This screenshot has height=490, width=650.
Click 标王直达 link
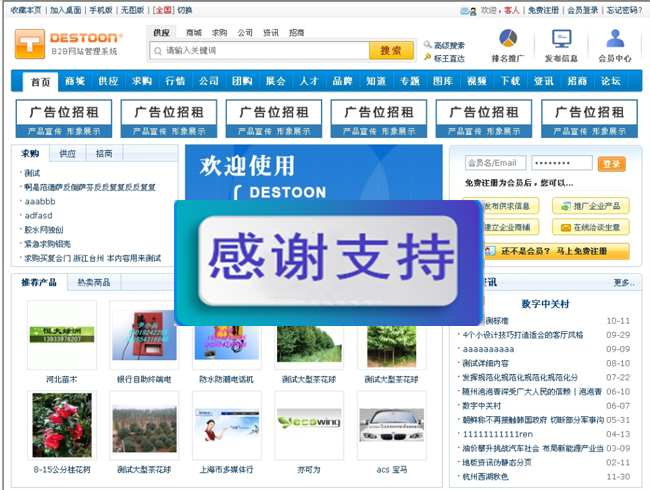point(444,58)
